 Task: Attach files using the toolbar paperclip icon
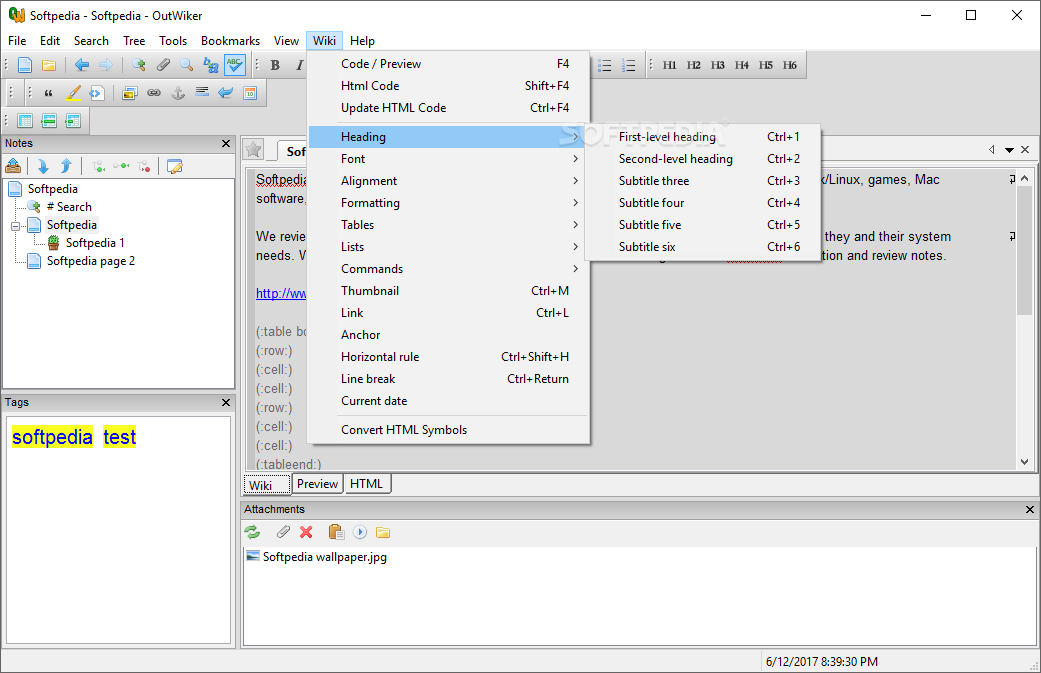point(163,65)
